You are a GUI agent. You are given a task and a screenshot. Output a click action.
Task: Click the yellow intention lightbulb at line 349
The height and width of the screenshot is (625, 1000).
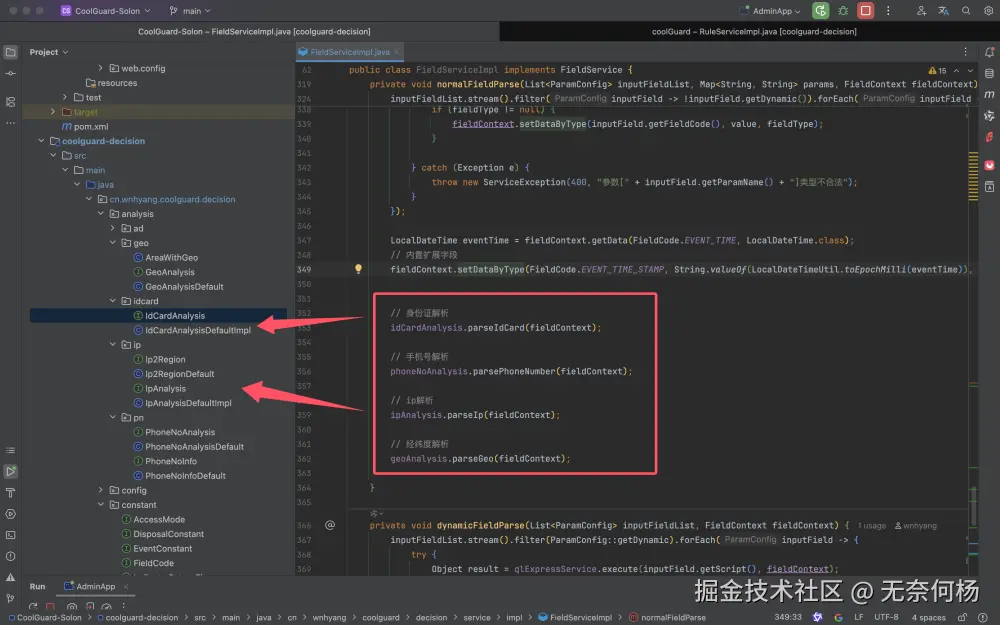(358, 269)
